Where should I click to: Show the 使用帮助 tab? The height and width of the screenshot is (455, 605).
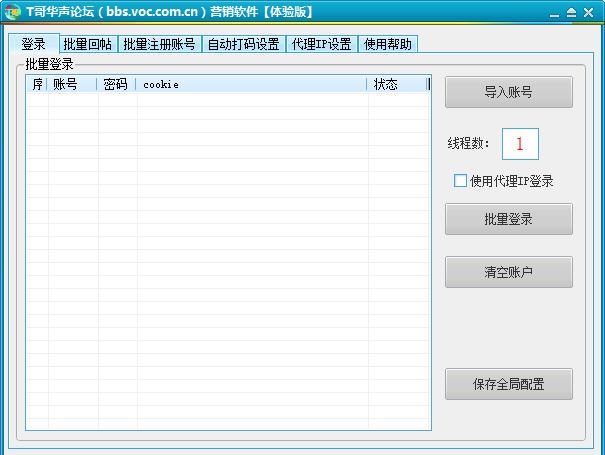point(388,44)
